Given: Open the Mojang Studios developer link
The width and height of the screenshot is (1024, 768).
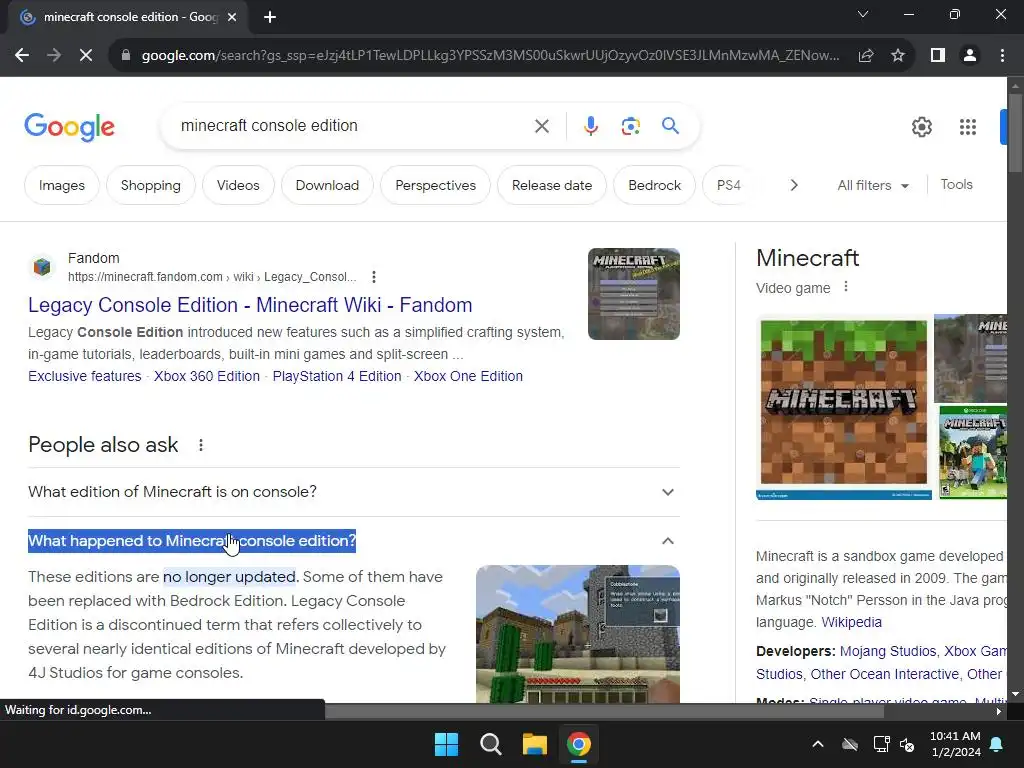Looking at the screenshot, I should tap(888, 651).
